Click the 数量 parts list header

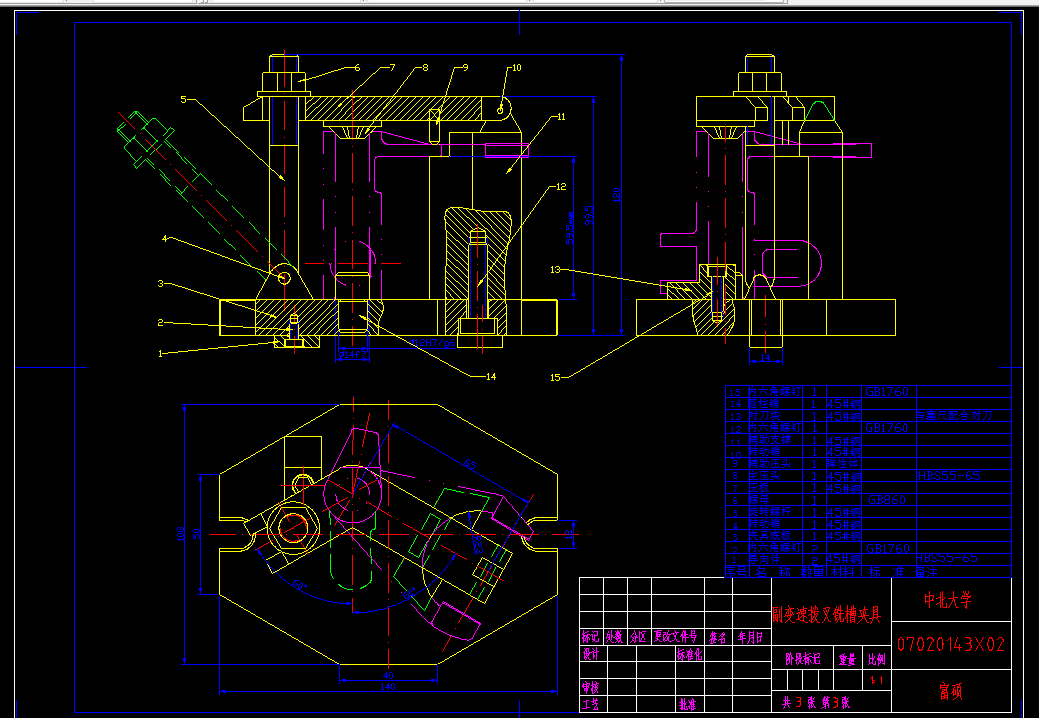[813, 572]
